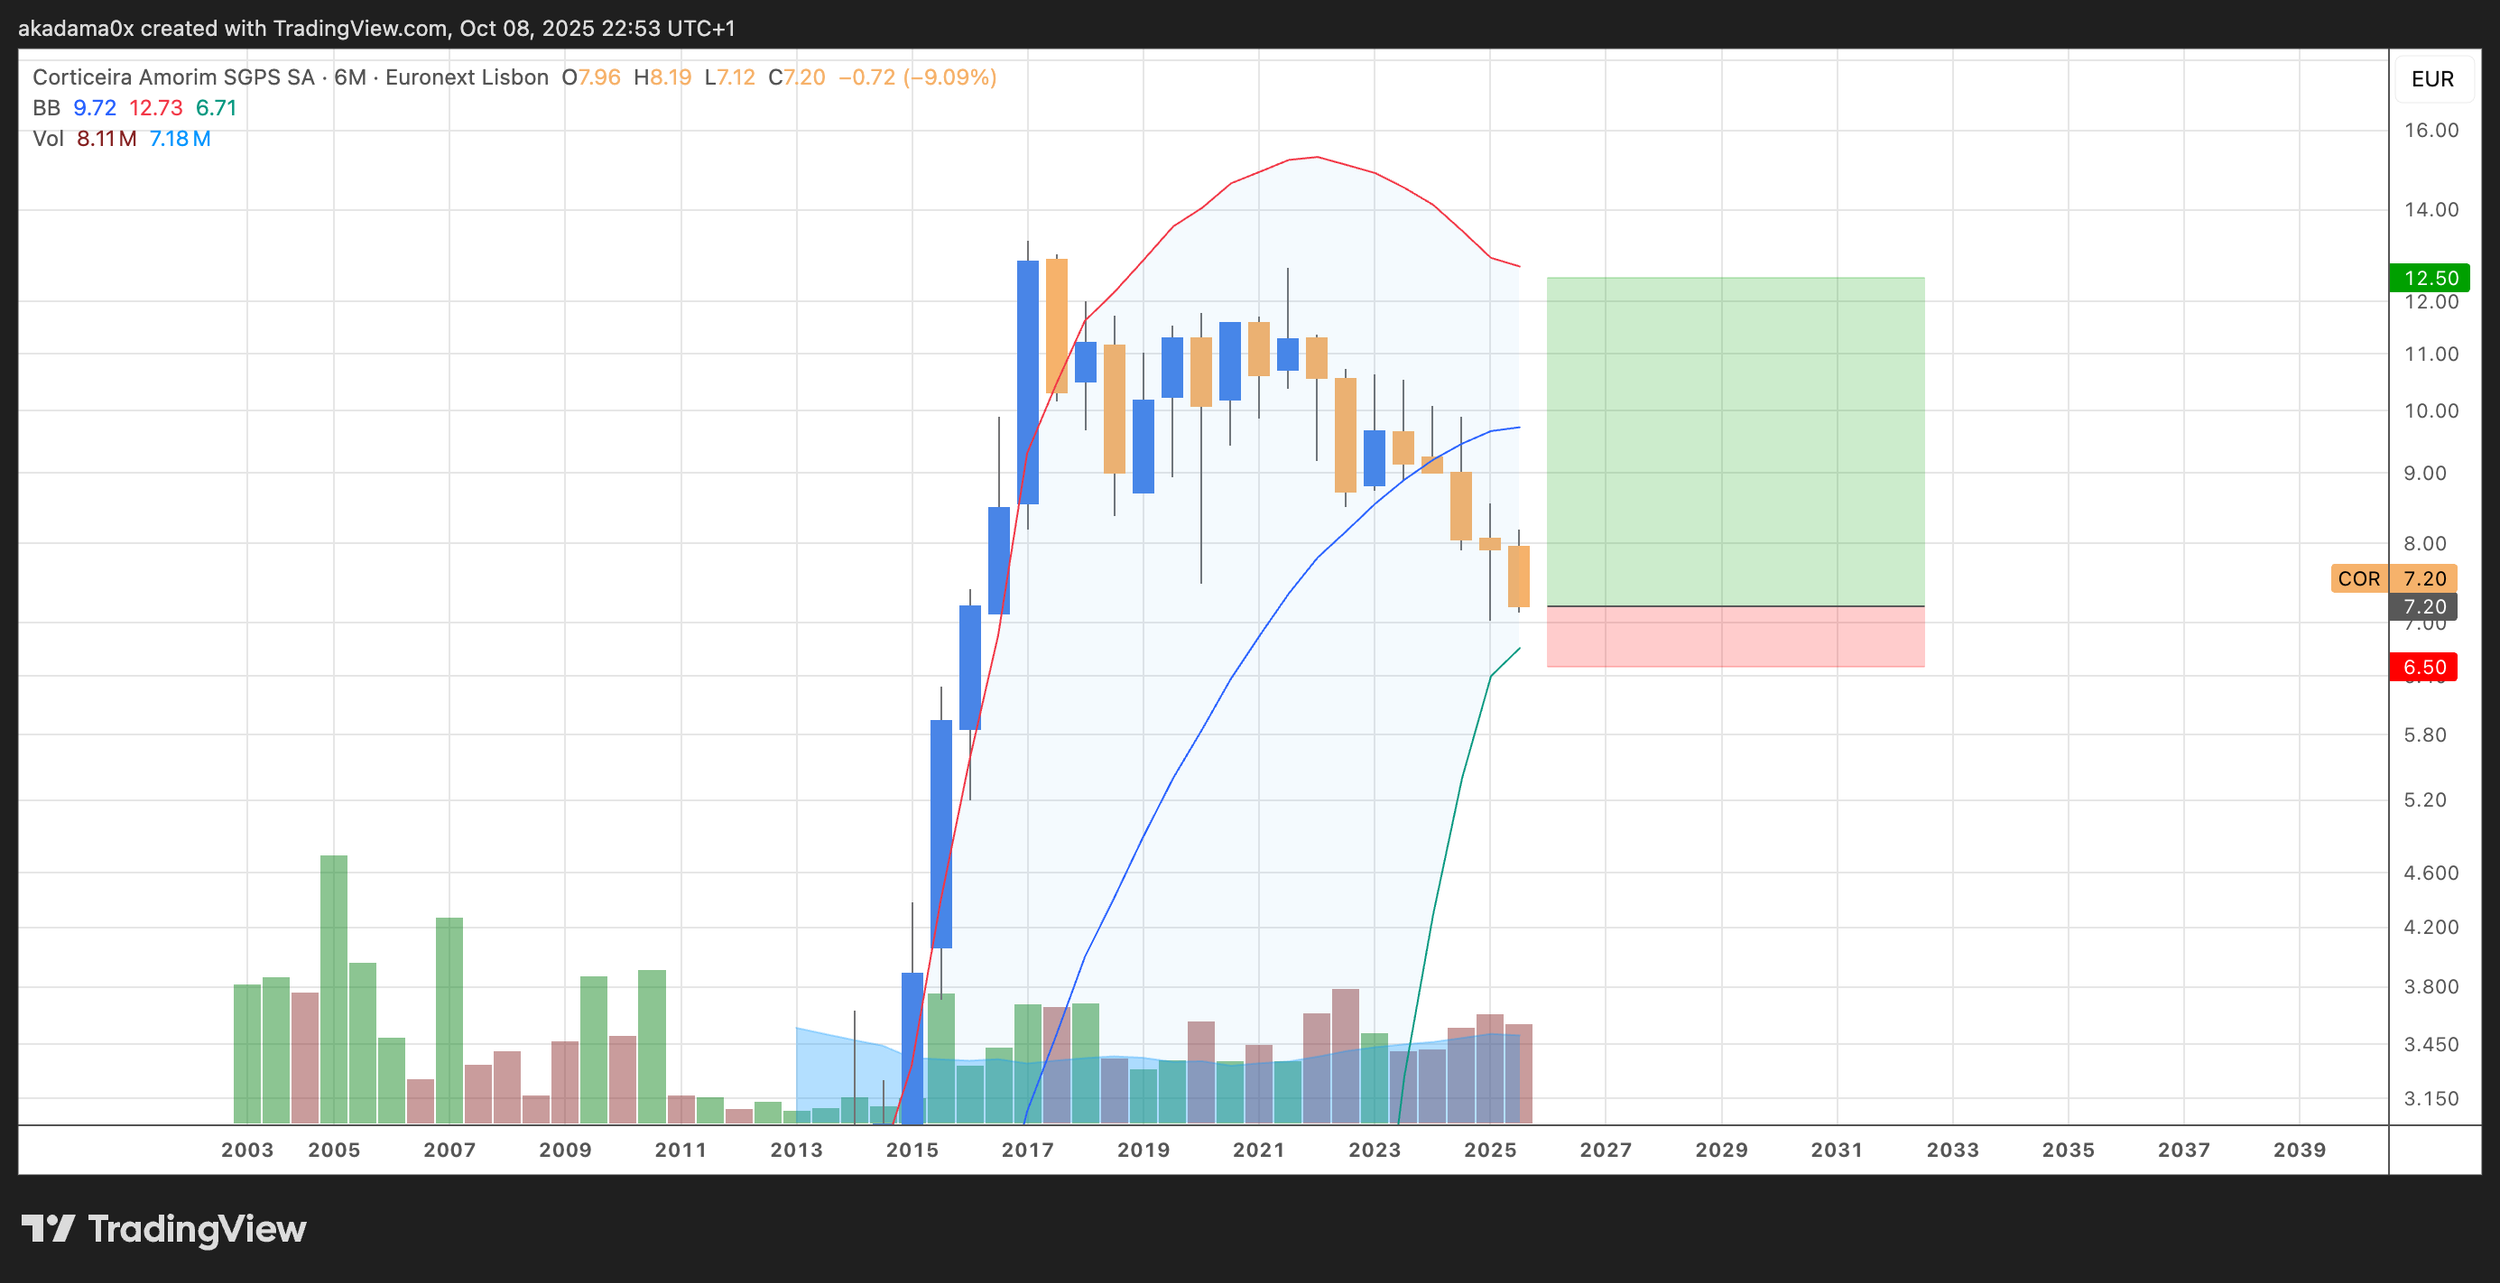Click the 2017 label on time axis
Image resolution: width=2500 pixels, height=1283 pixels.
pyautogui.click(x=1028, y=1150)
